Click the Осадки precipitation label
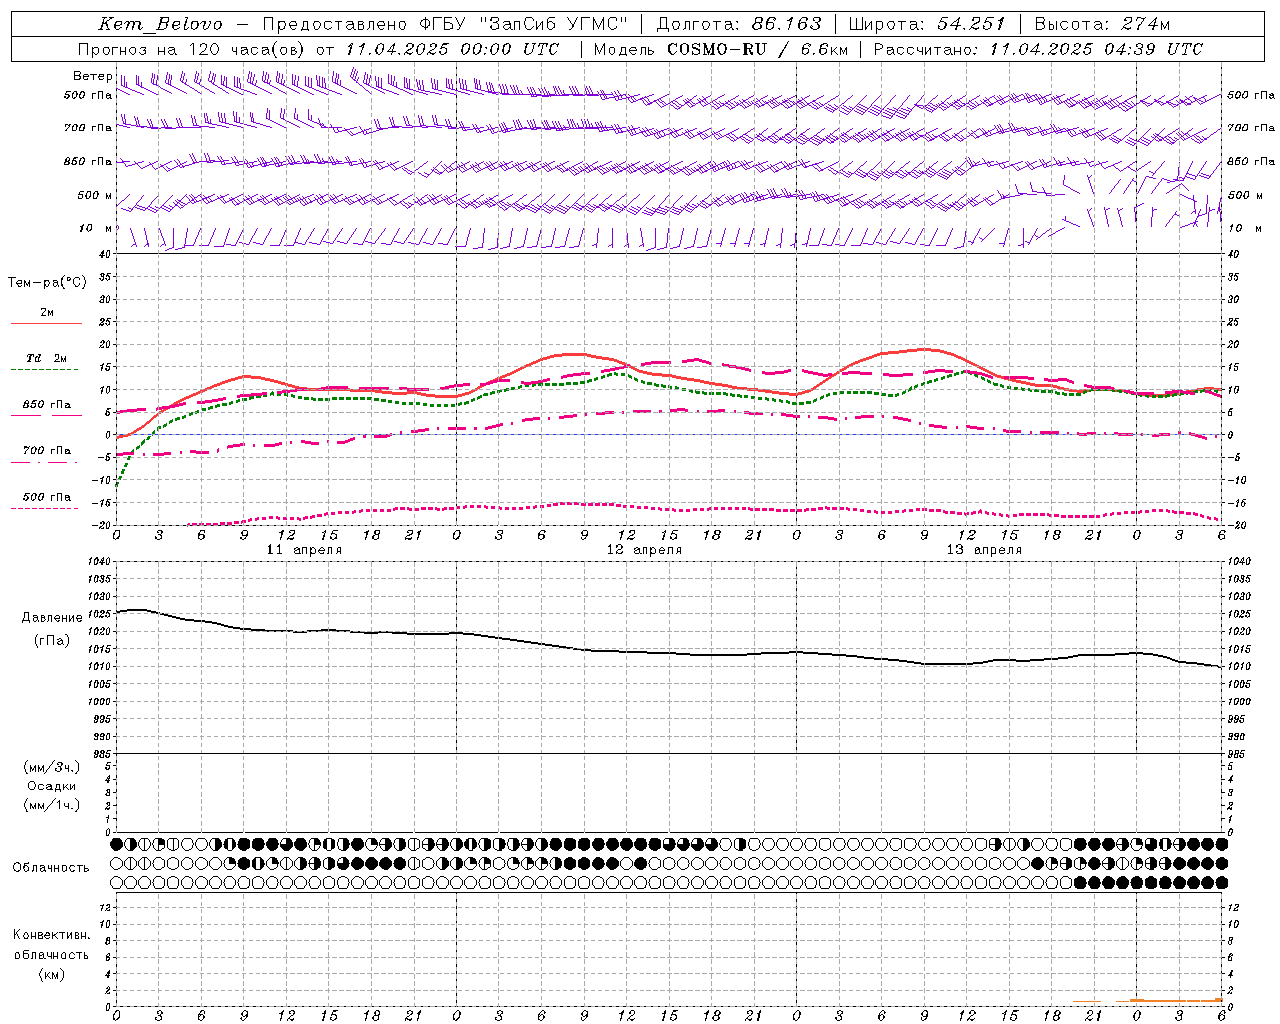Image resolution: width=1280 pixels, height=1024 pixels. click(x=52, y=786)
